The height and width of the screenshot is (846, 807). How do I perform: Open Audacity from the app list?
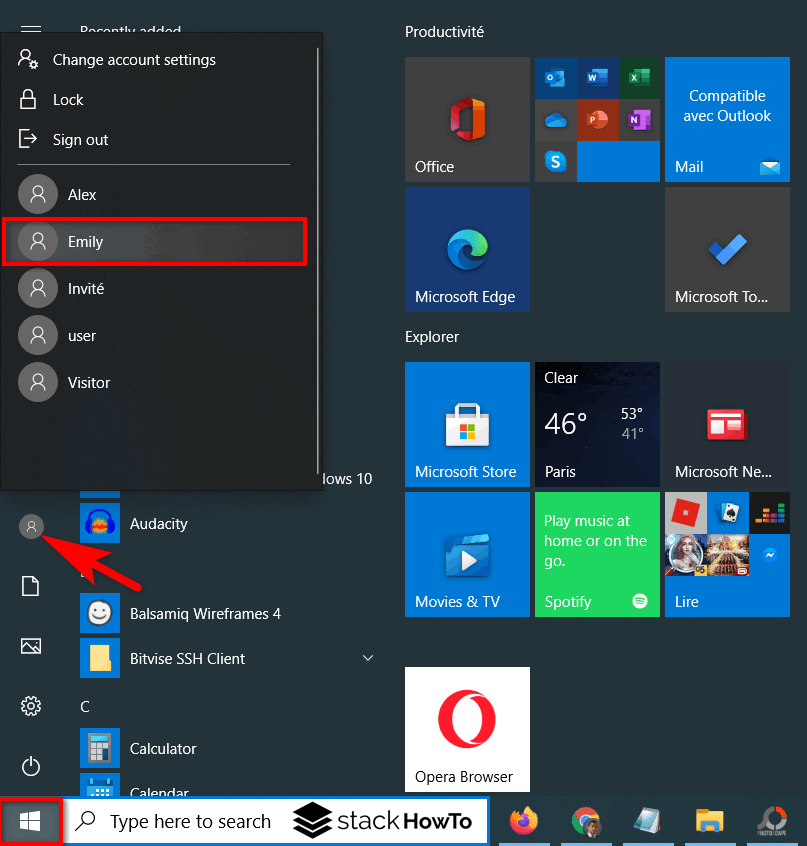click(155, 523)
